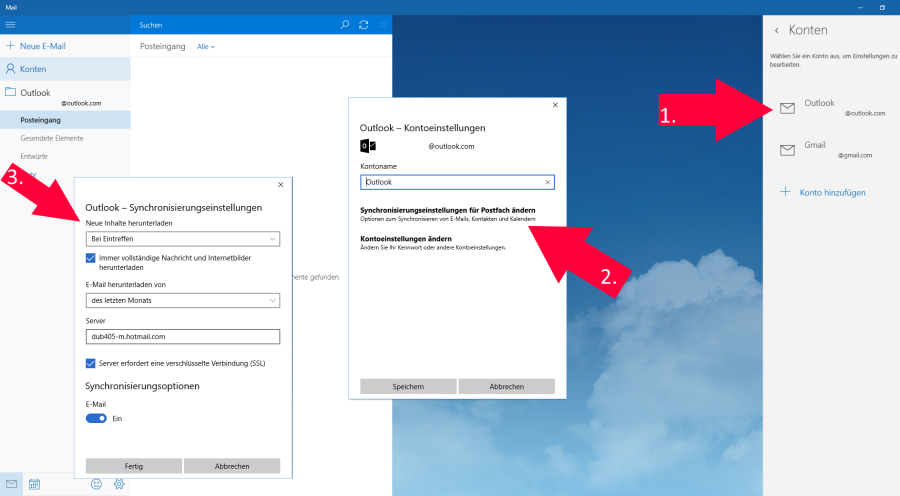Screen dimensions: 900x496
Task: Switch off the E-Mail sync toggle
Action: click(x=96, y=418)
